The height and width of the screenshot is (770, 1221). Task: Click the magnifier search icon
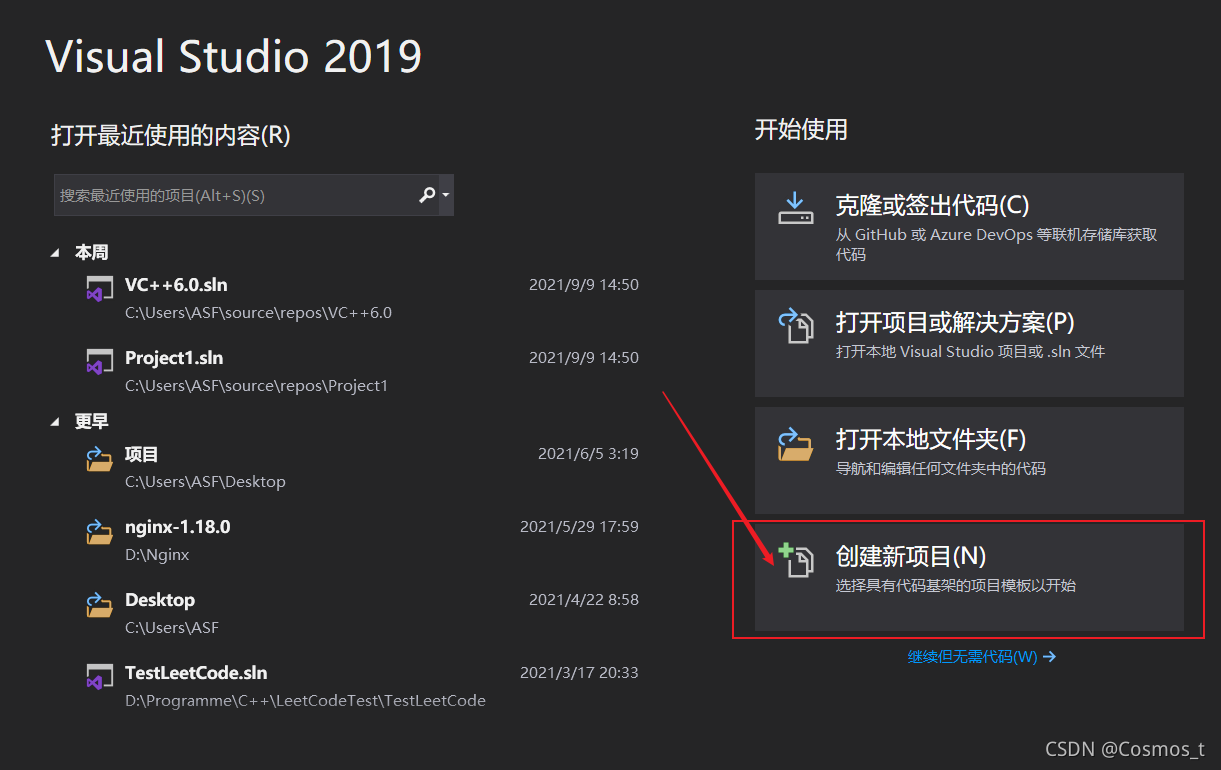(427, 195)
